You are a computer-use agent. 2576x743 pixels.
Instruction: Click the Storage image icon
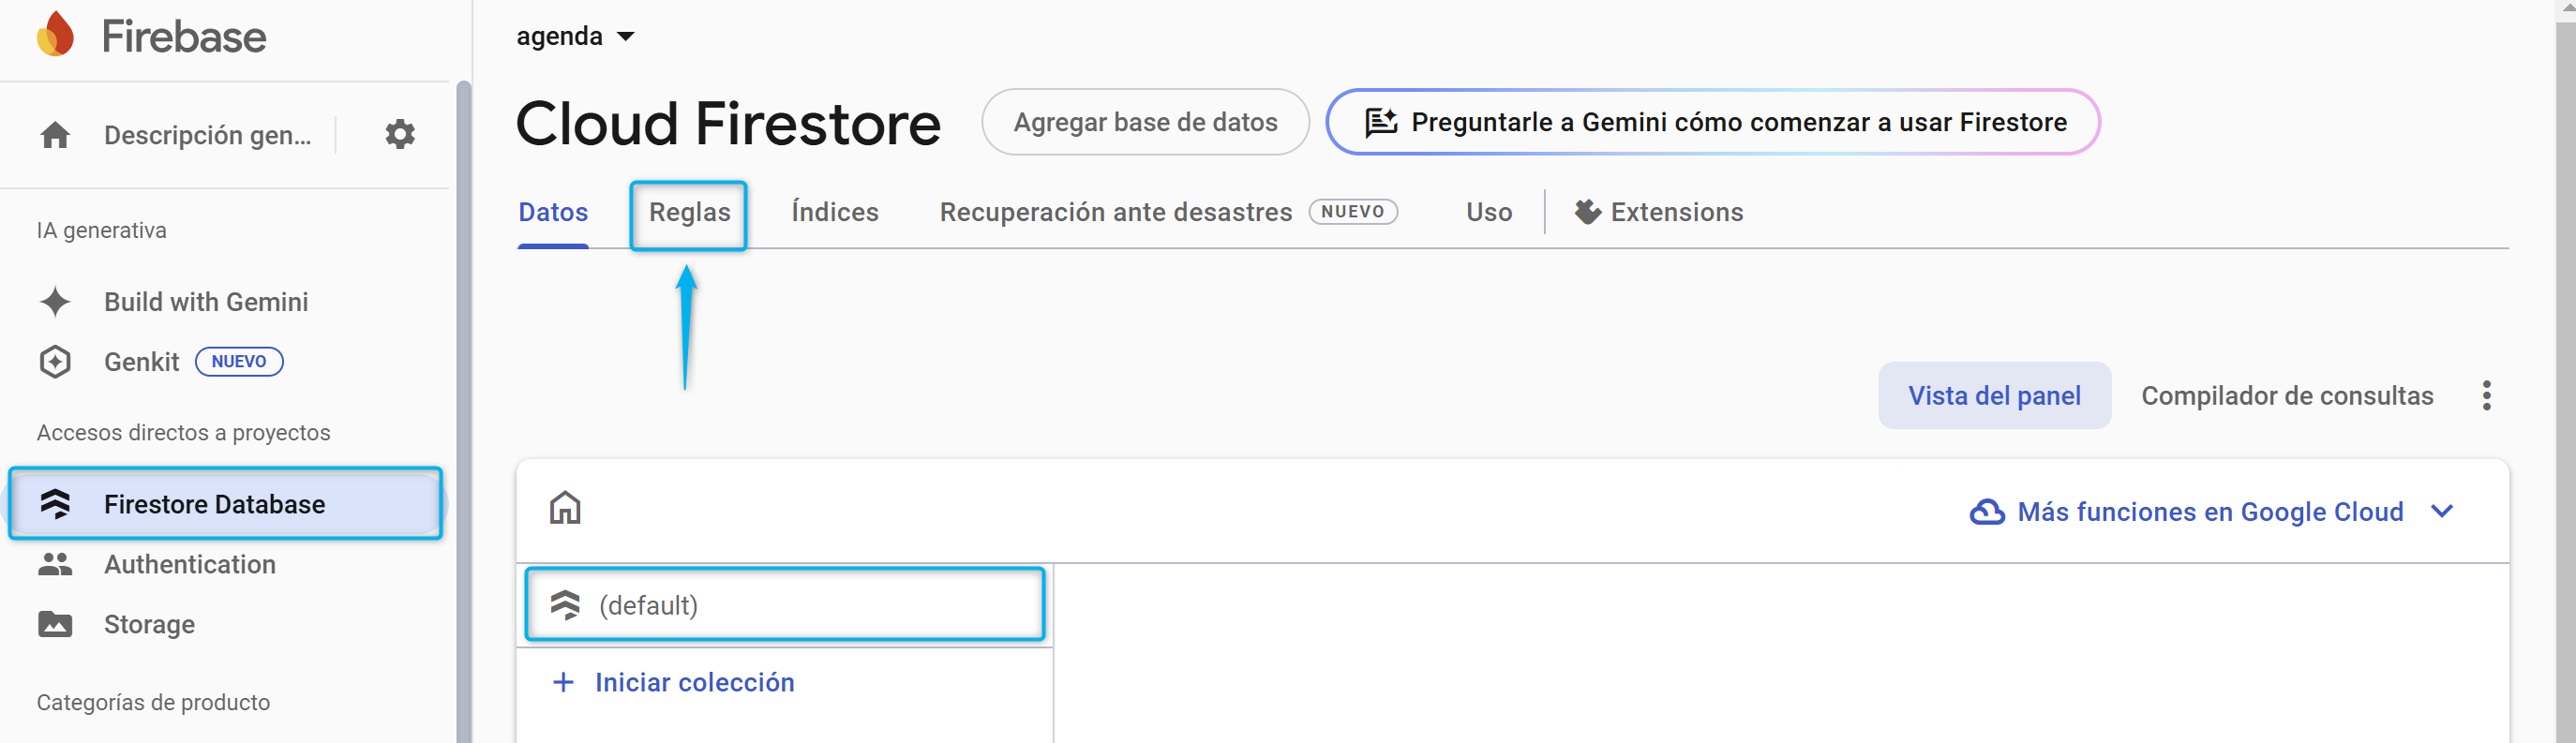(56, 625)
